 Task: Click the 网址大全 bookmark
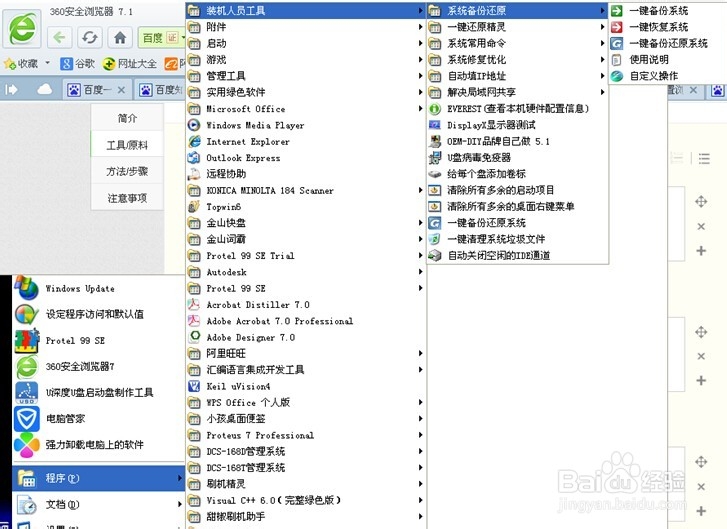click(130, 64)
